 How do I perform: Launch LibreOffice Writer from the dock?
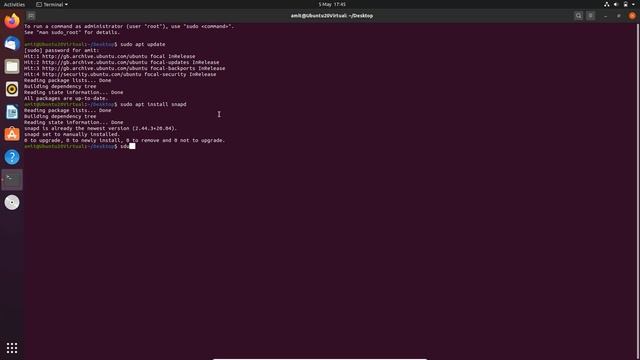coord(12,112)
